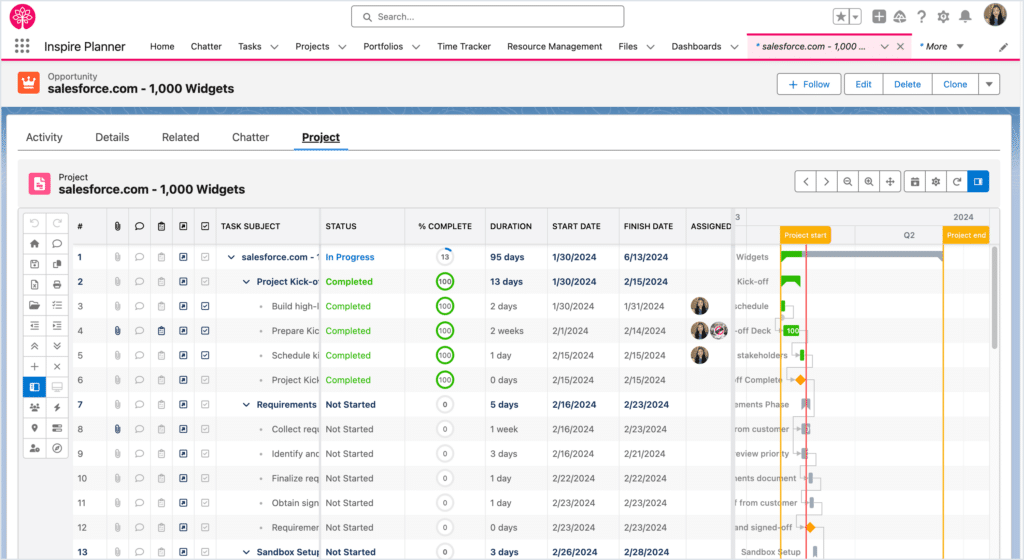Click the lightning bolt icon

(x=57, y=407)
